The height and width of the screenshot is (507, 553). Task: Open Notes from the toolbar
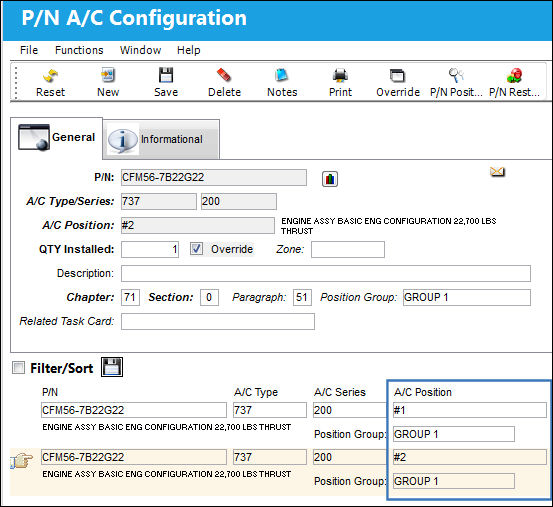(282, 75)
